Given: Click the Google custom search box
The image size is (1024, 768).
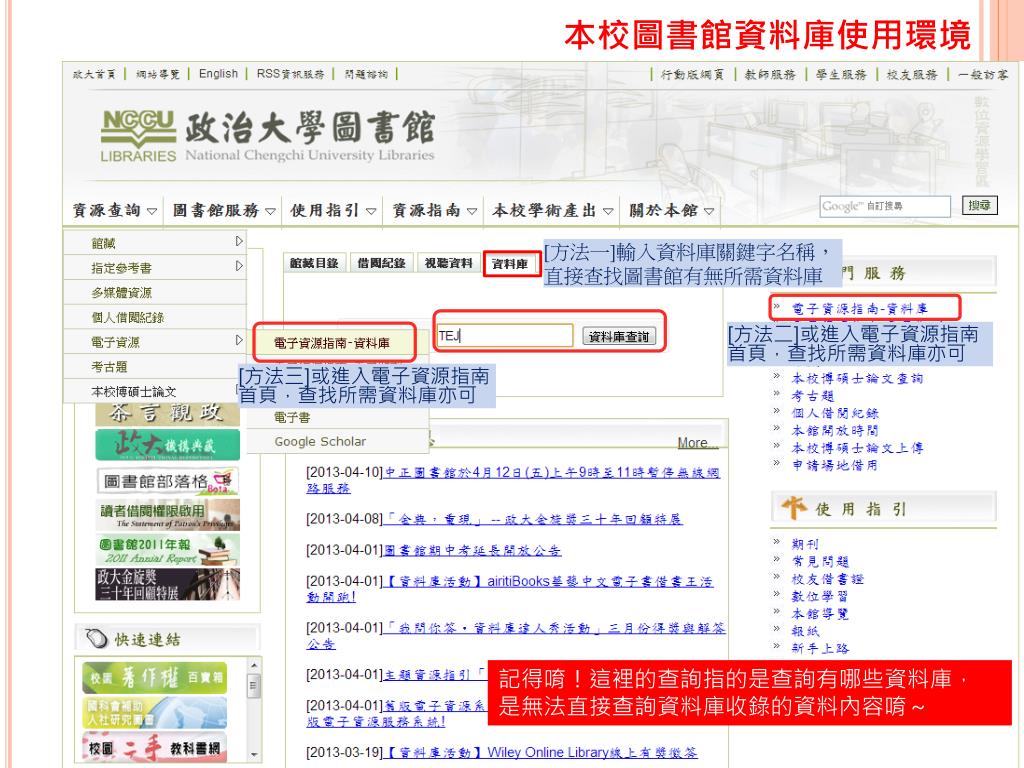Looking at the screenshot, I should point(885,206).
